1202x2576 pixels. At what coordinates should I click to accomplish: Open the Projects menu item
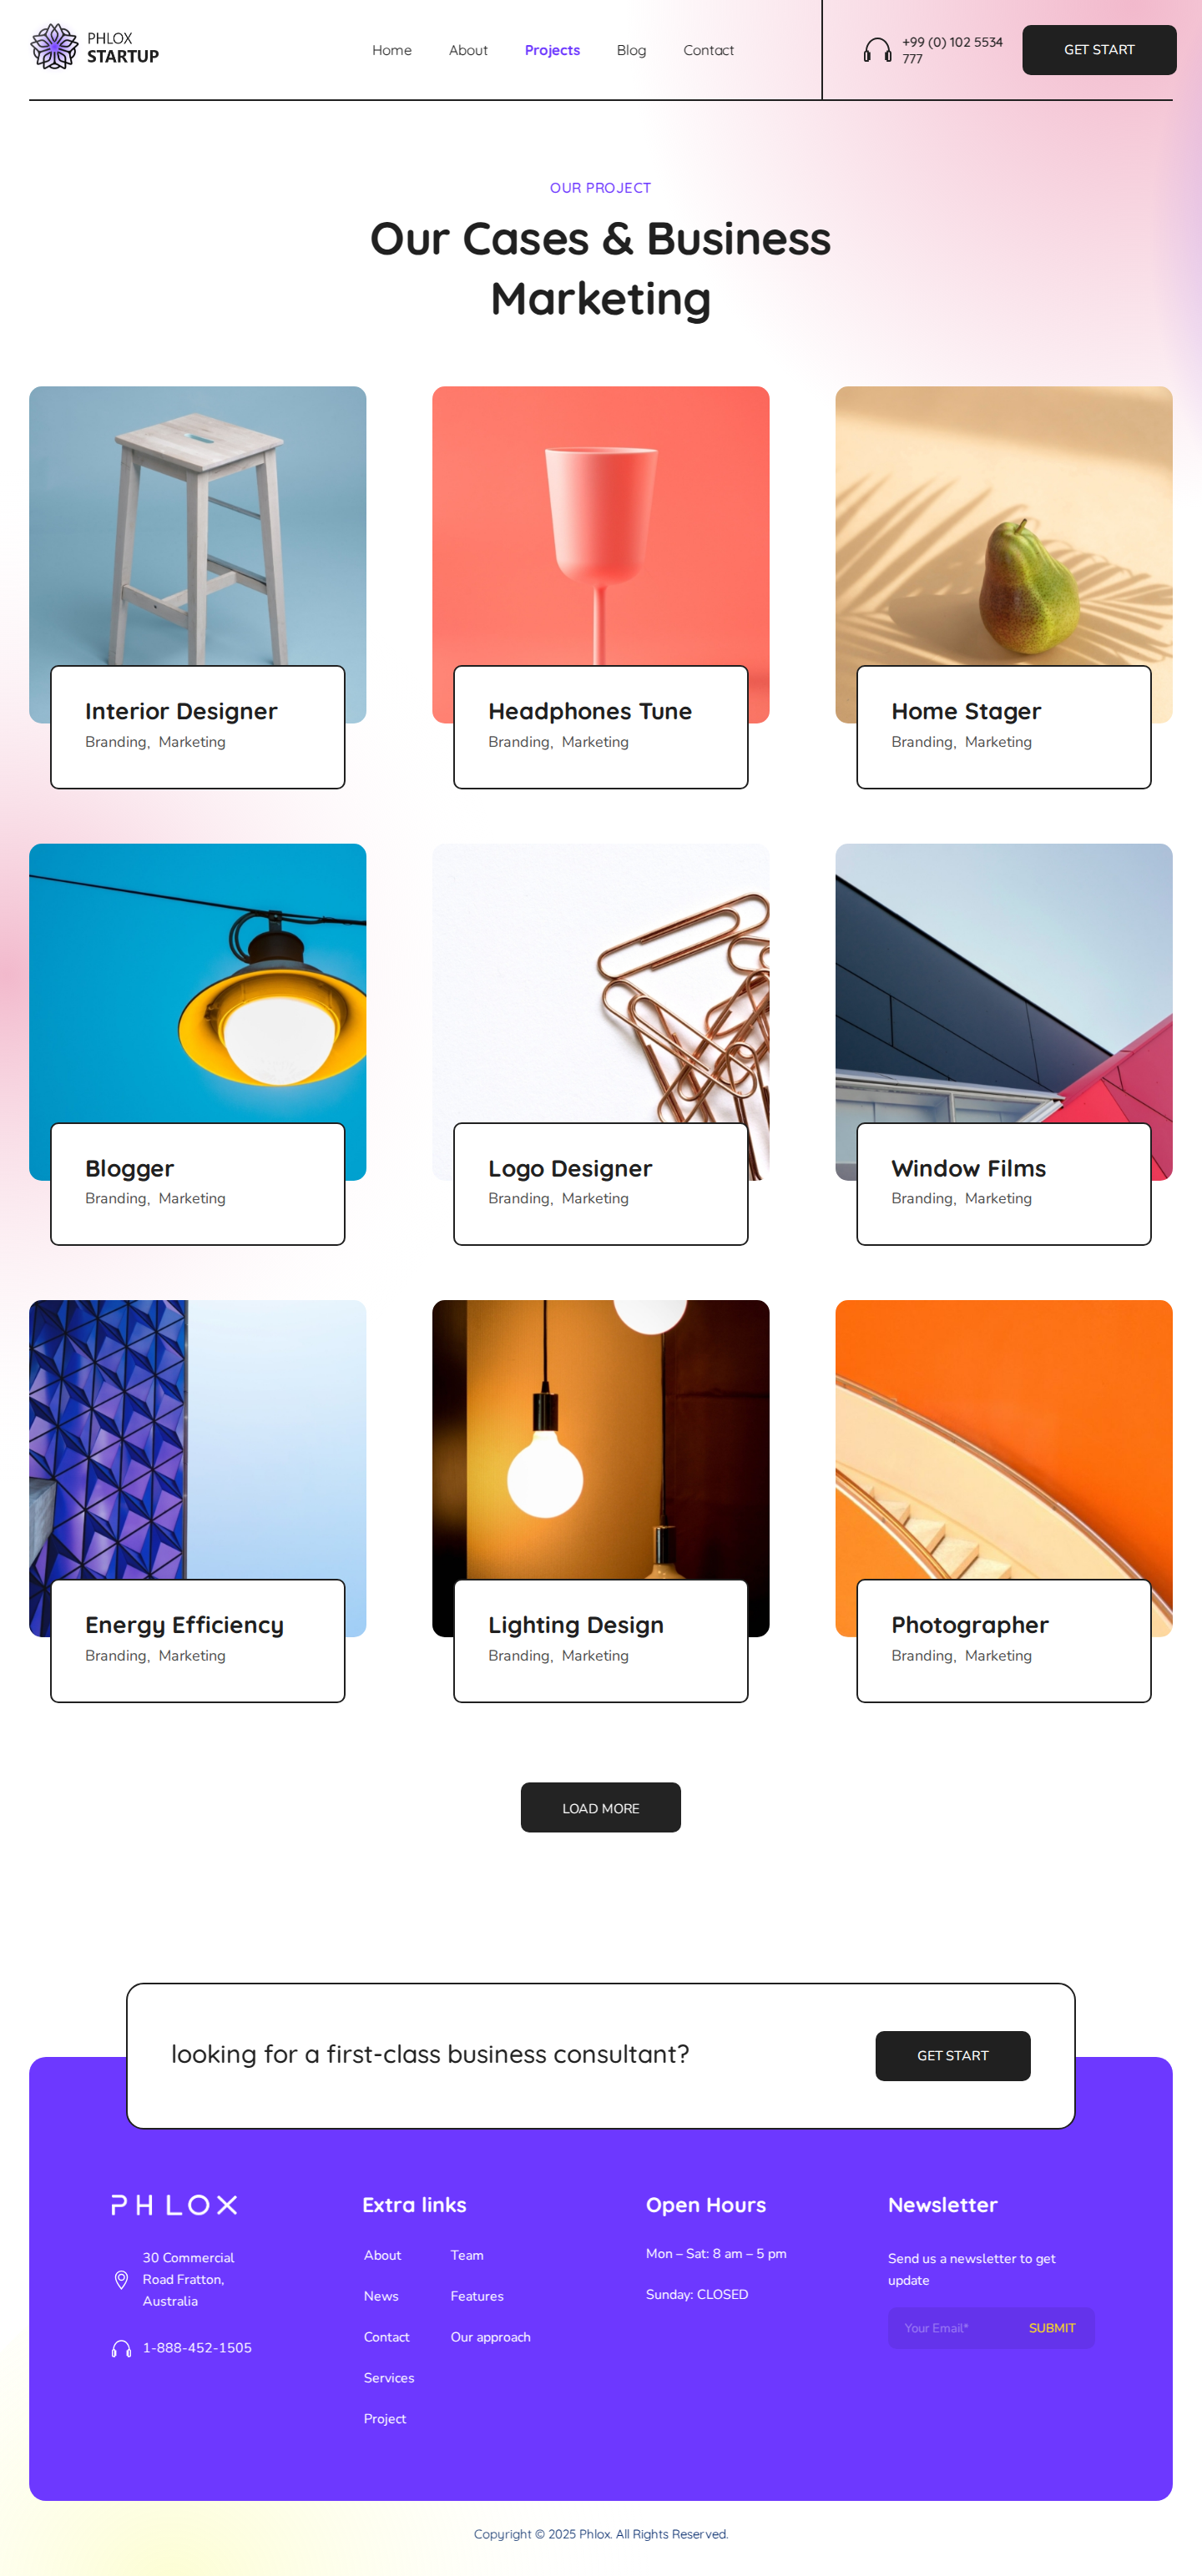[552, 50]
